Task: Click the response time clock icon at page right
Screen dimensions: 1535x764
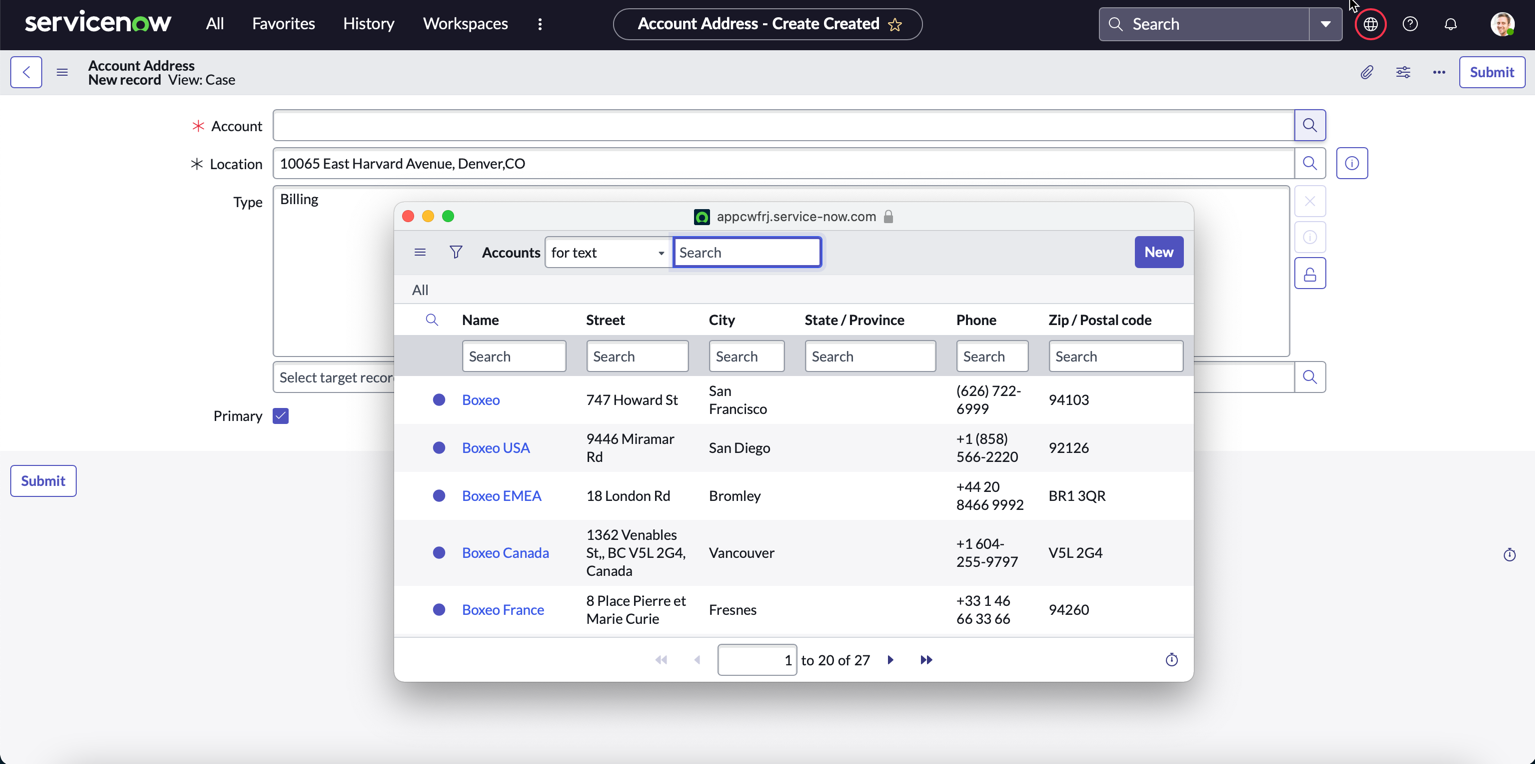Action: (x=1510, y=555)
